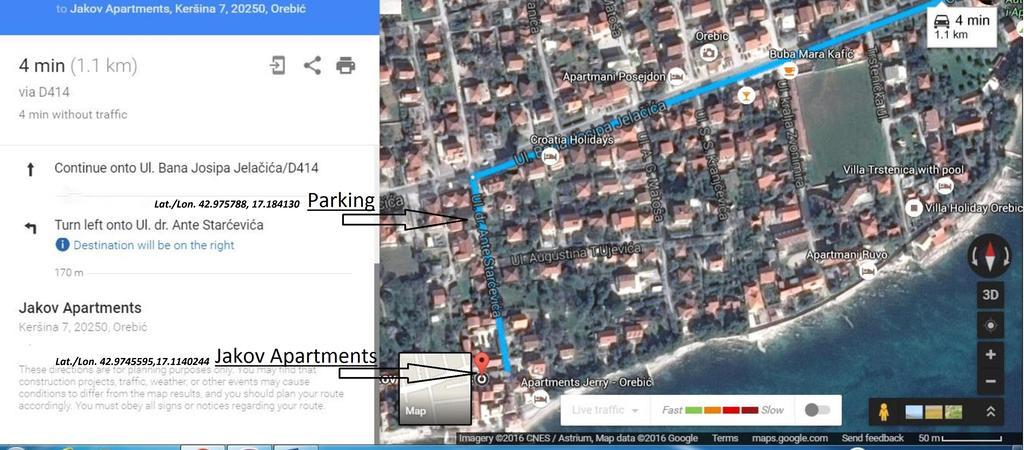Click the straight-ahead arrow direction icon

coord(30,170)
